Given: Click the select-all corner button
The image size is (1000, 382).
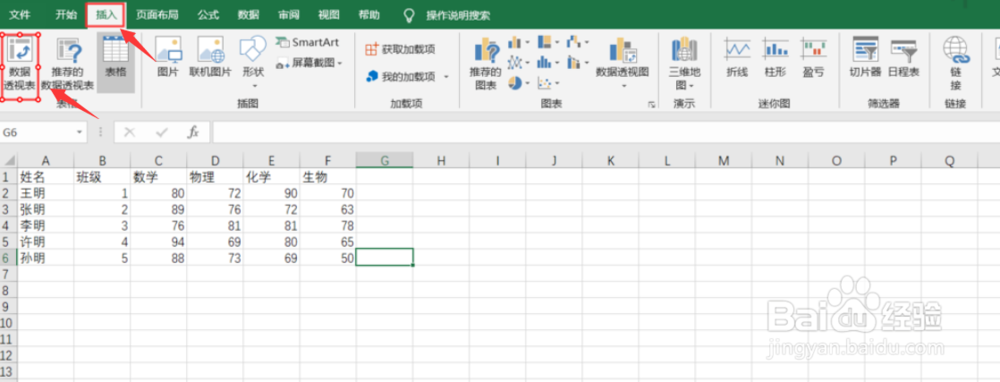Looking at the screenshot, I should point(8,161).
